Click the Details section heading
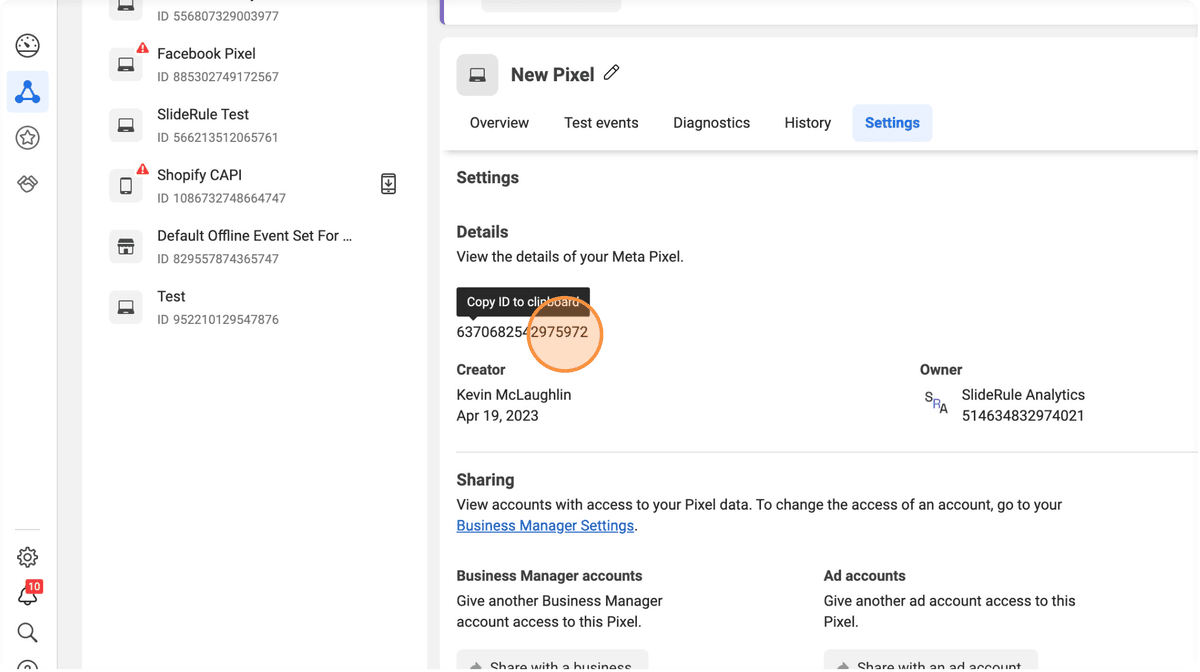This screenshot has width=1200, height=672. tap(482, 232)
